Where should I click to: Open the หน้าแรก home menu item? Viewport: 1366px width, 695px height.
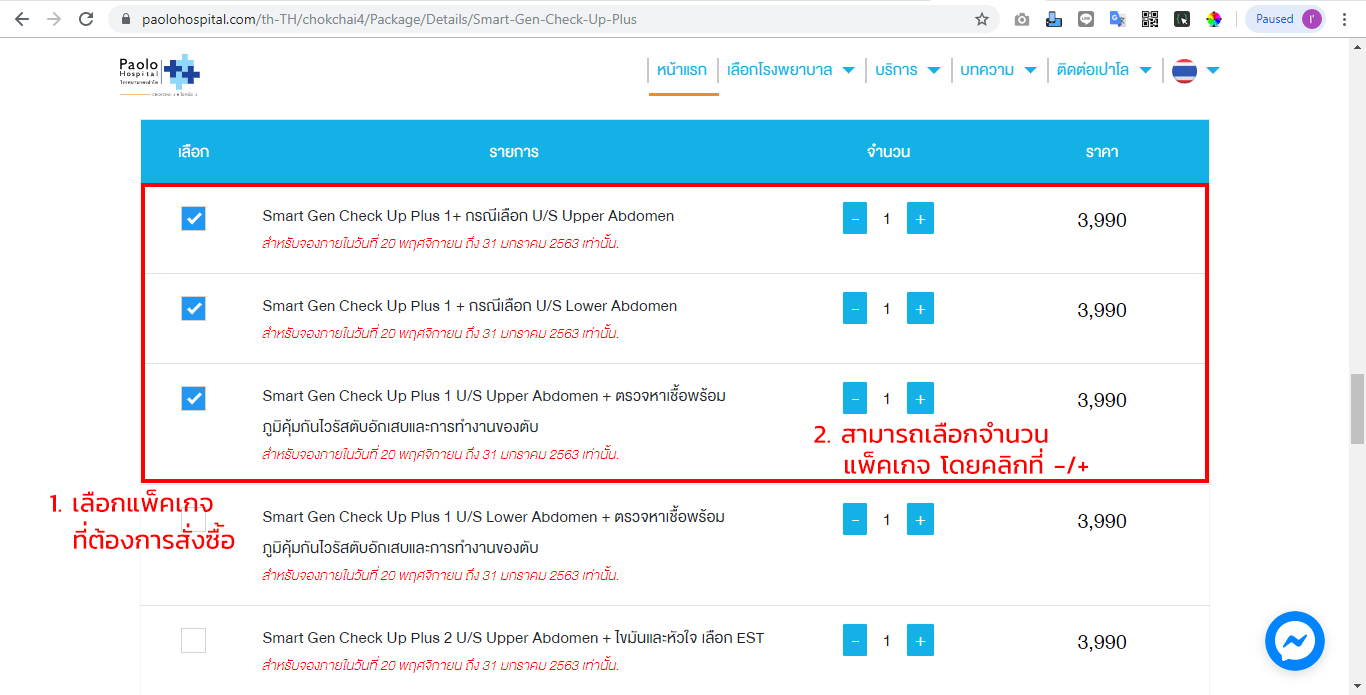(x=682, y=70)
